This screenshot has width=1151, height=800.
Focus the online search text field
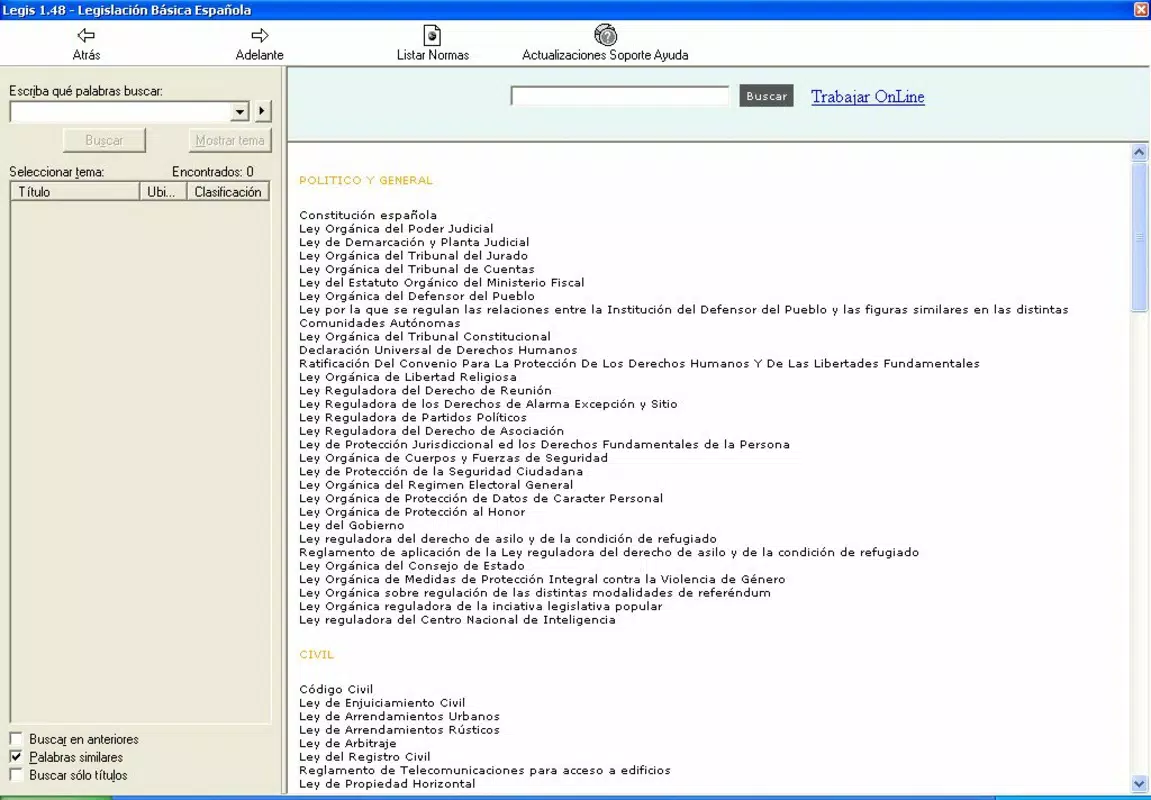coord(620,96)
